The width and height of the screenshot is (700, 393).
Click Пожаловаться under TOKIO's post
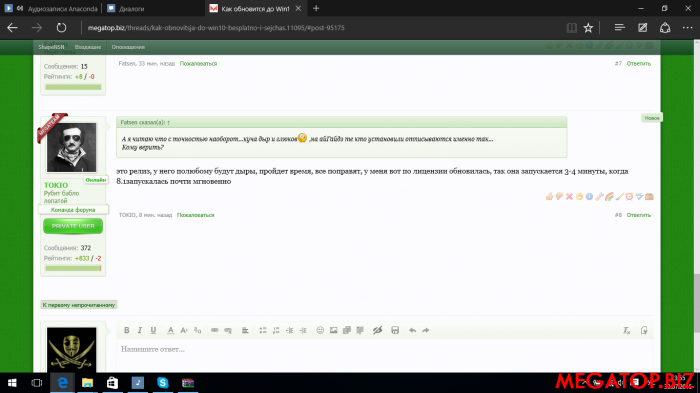pos(196,215)
